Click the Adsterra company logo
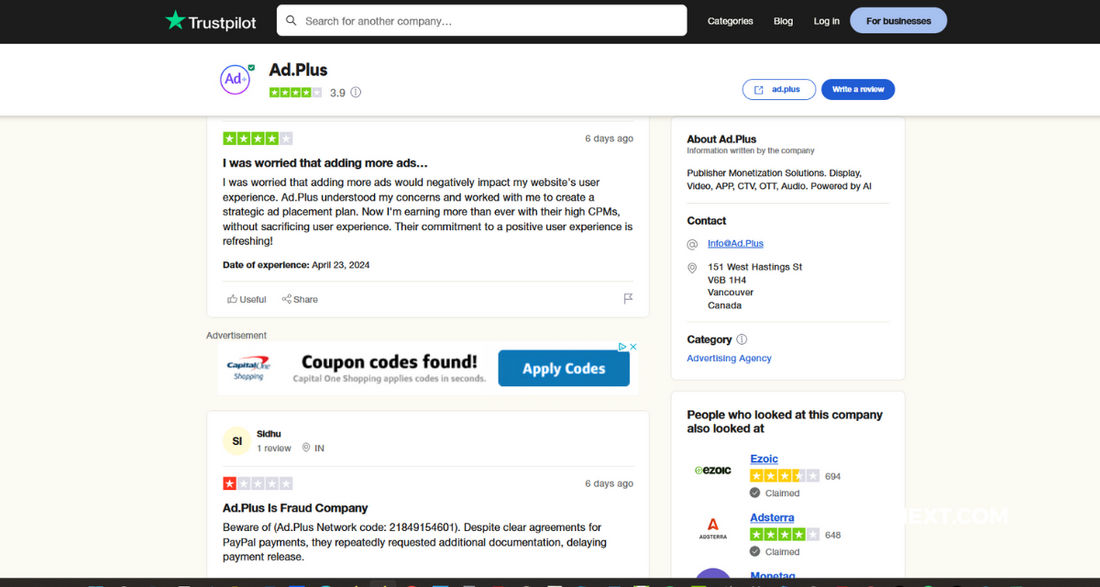Viewport: 1100px width, 587px height. tap(712, 529)
